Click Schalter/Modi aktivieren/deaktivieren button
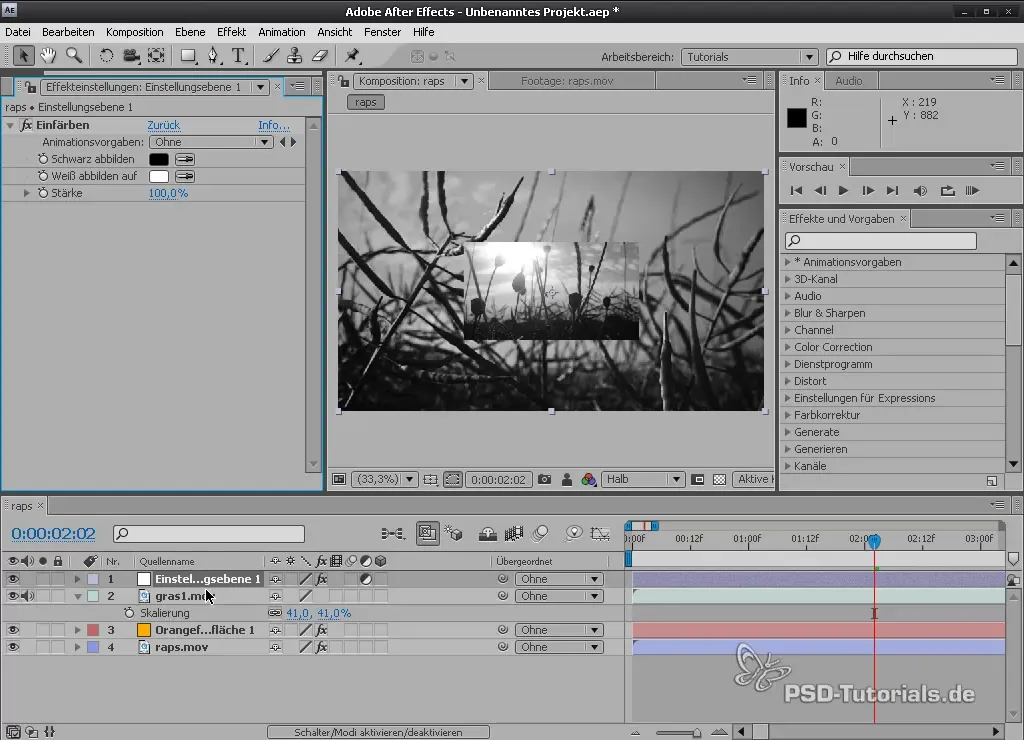The width and height of the screenshot is (1024, 740). [378, 732]
